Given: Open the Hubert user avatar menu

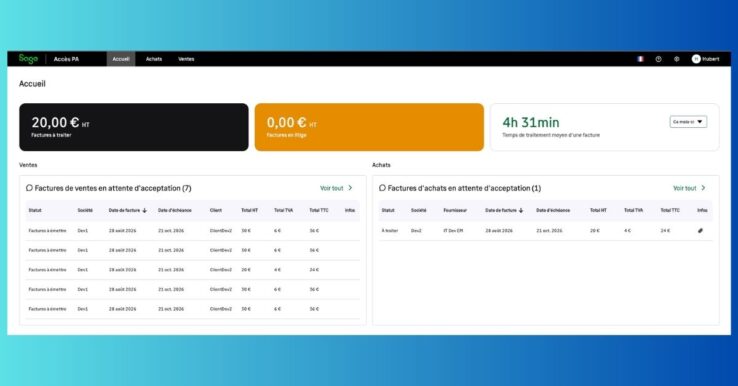Looking at the screenshot, I should click(706, 59).
